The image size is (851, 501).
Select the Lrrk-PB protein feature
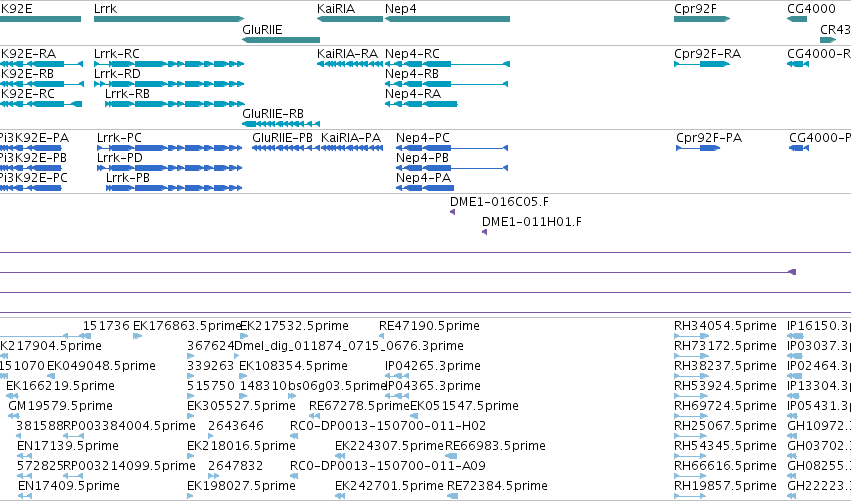click(174, 188)
